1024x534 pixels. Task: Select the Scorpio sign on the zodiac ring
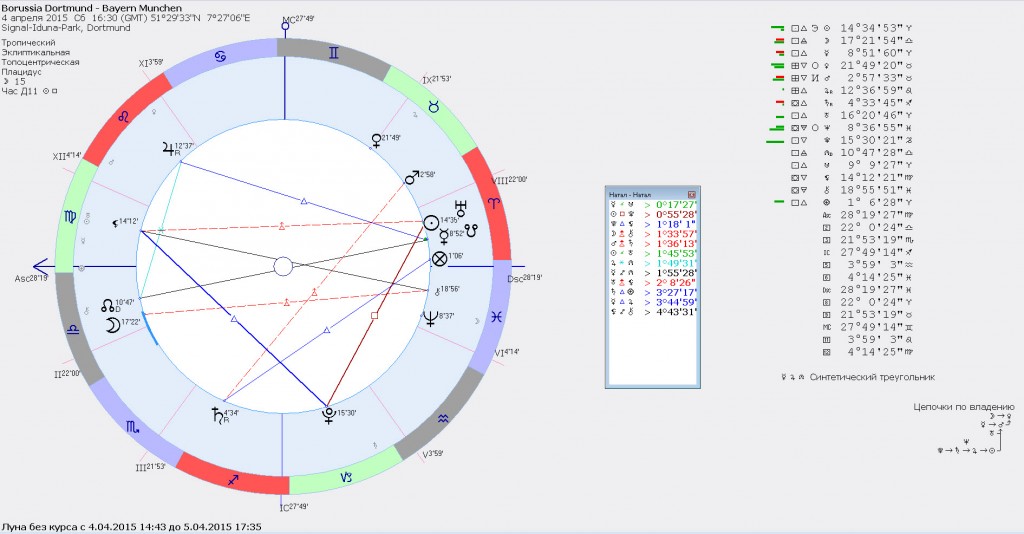tap(133, 427)
